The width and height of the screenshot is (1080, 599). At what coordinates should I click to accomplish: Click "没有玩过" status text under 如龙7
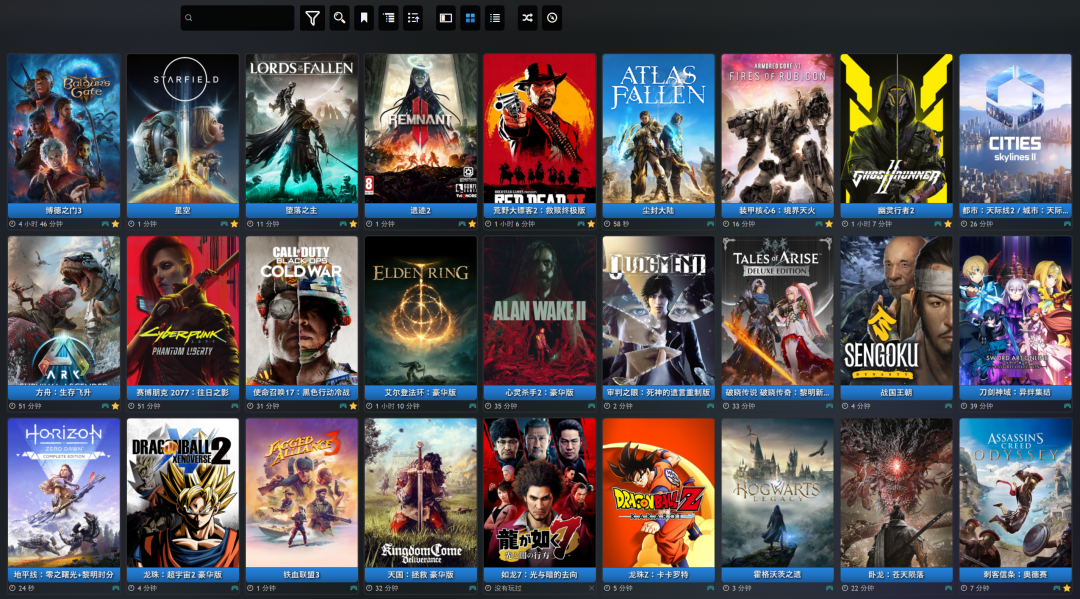[508, 589]
